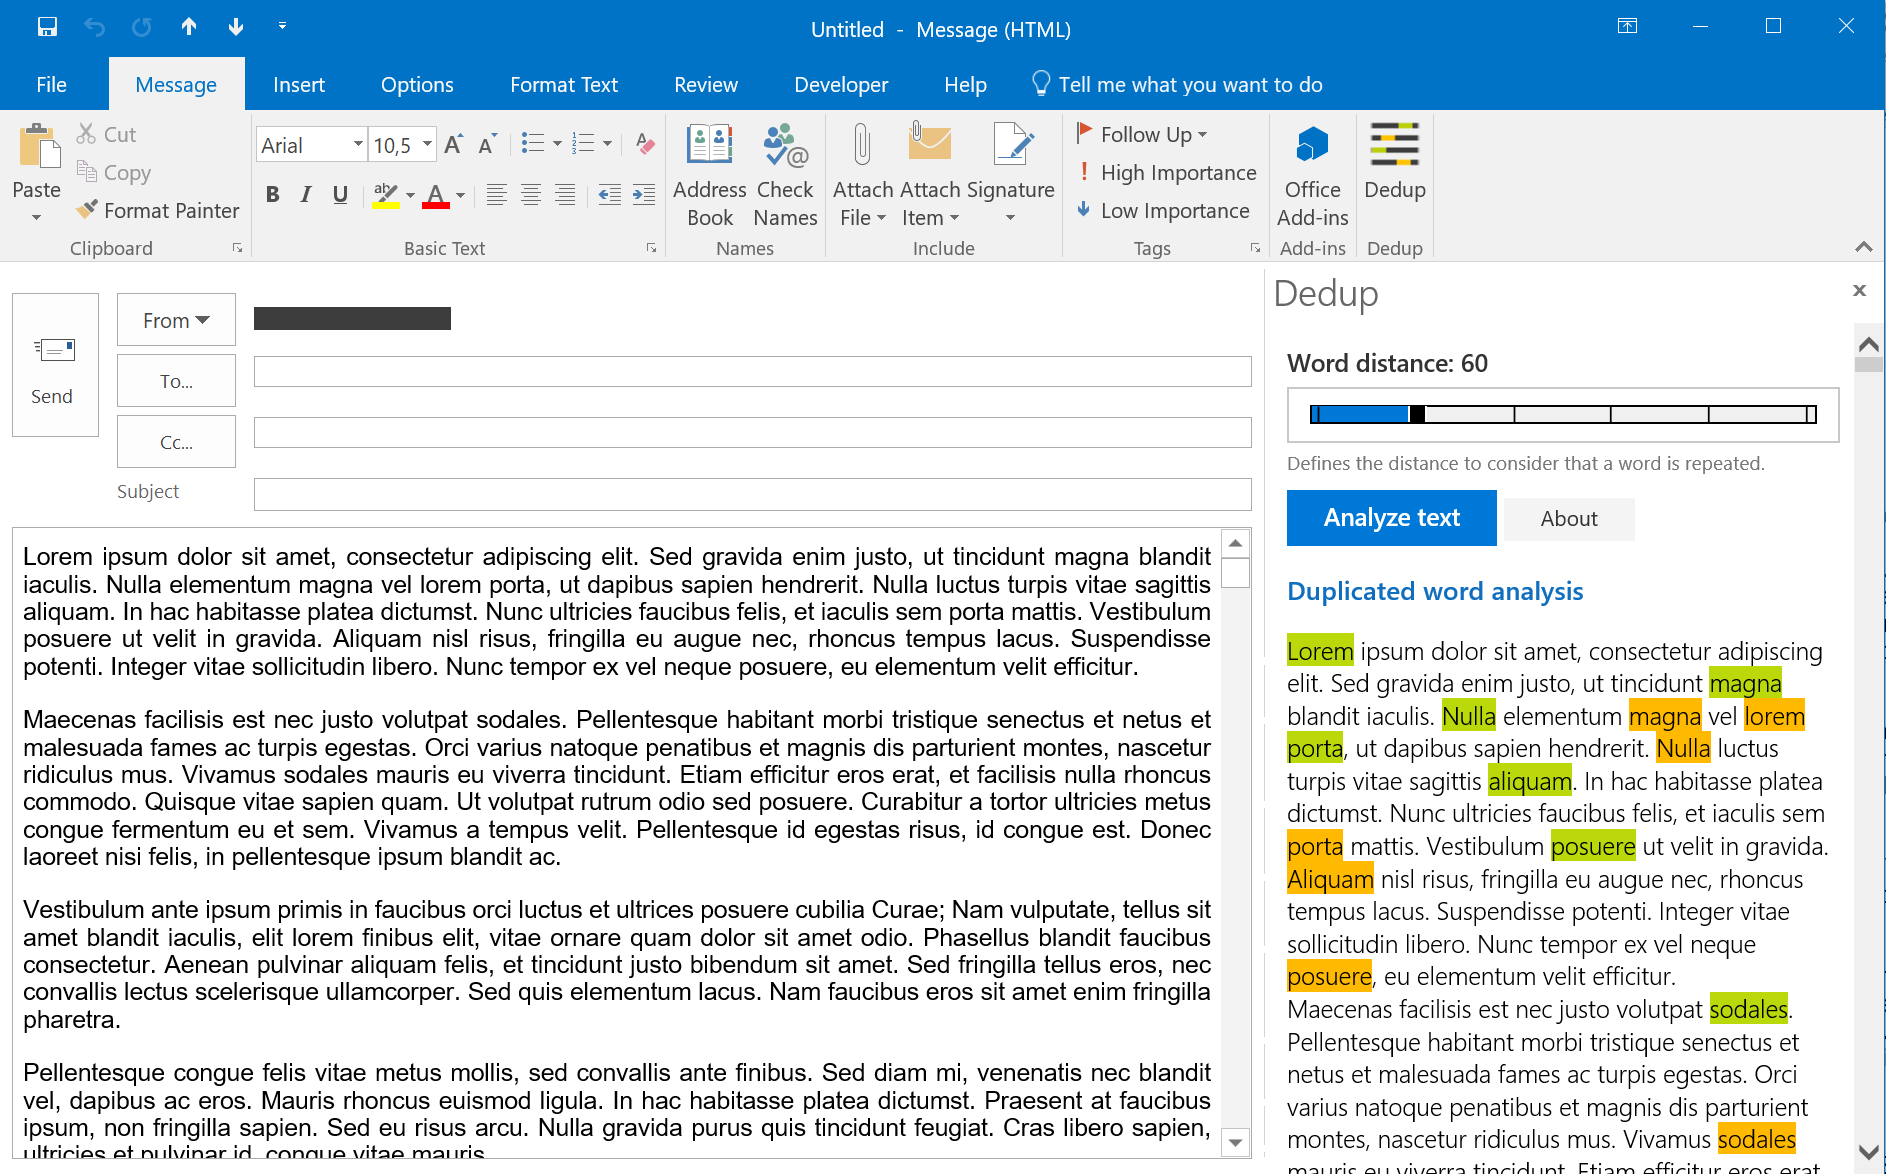Open the 10,5 font size dropdown
Screen dimensions: 1886x1174
coord(428,145)
